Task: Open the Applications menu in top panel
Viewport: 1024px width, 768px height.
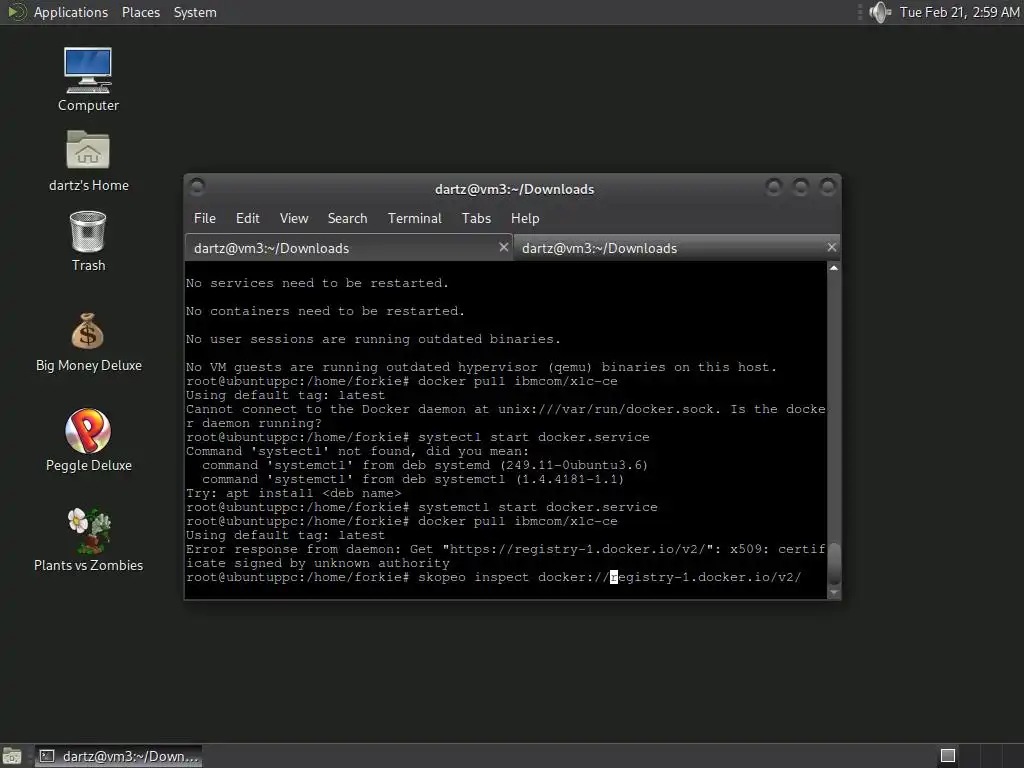Action: pyautogui.click(x=71, y=12)
